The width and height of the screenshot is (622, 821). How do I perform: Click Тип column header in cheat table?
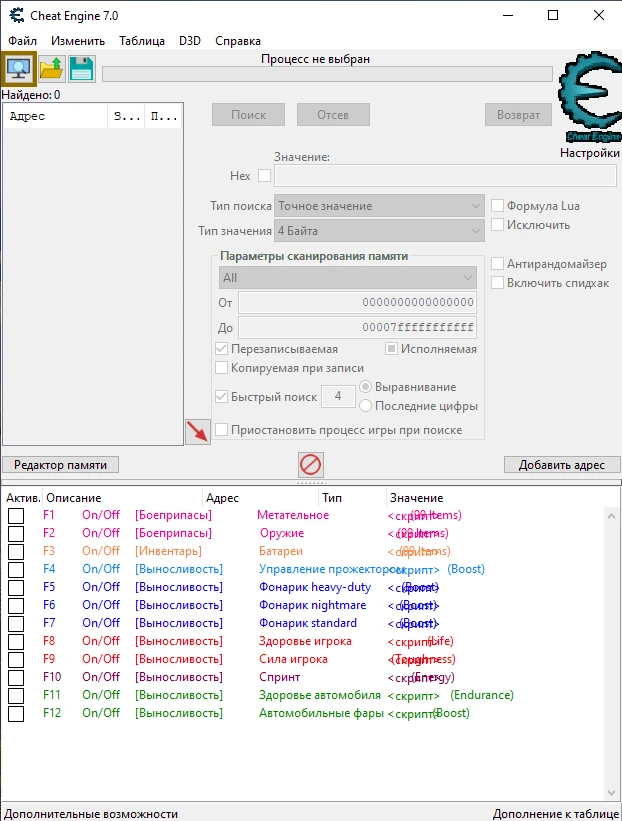coord(352,498)
